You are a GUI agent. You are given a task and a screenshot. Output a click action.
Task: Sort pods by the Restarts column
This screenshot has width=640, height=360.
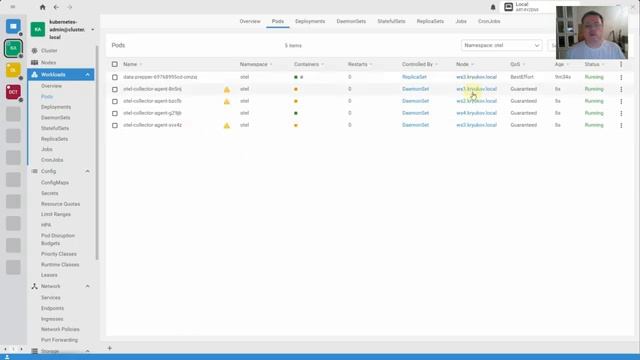(358, 64)
